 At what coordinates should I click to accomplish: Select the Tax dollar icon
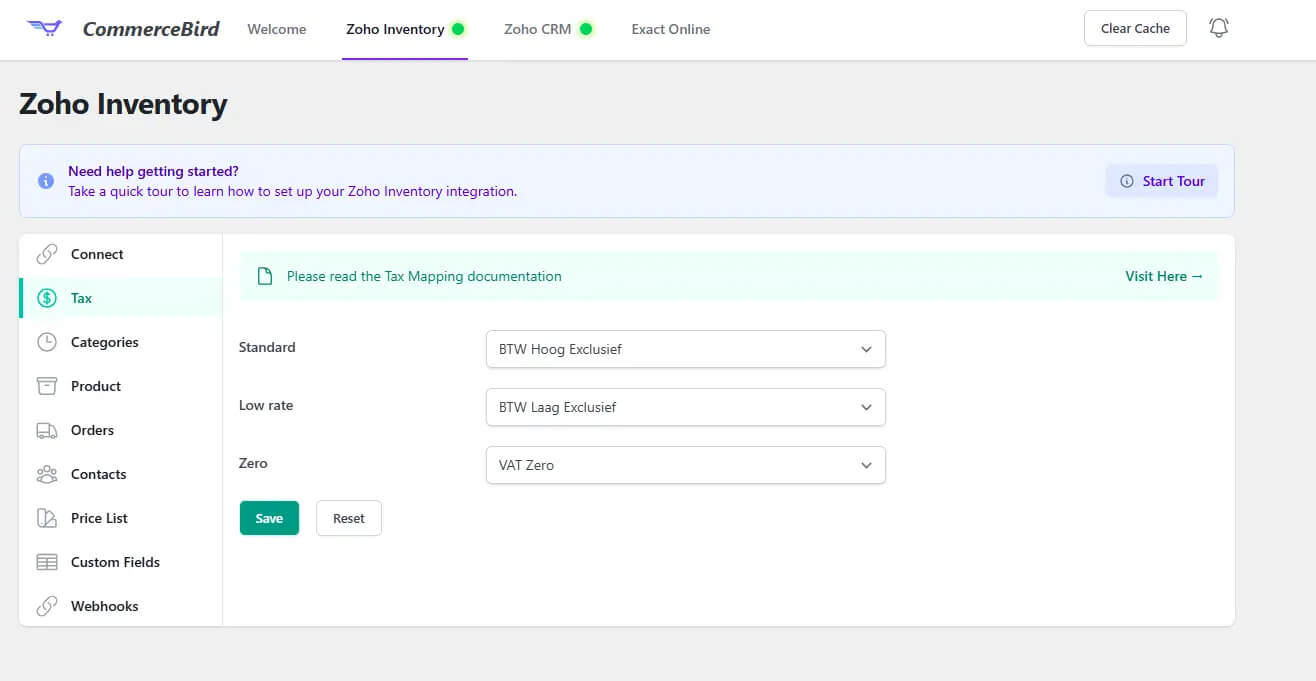point(46,298)
